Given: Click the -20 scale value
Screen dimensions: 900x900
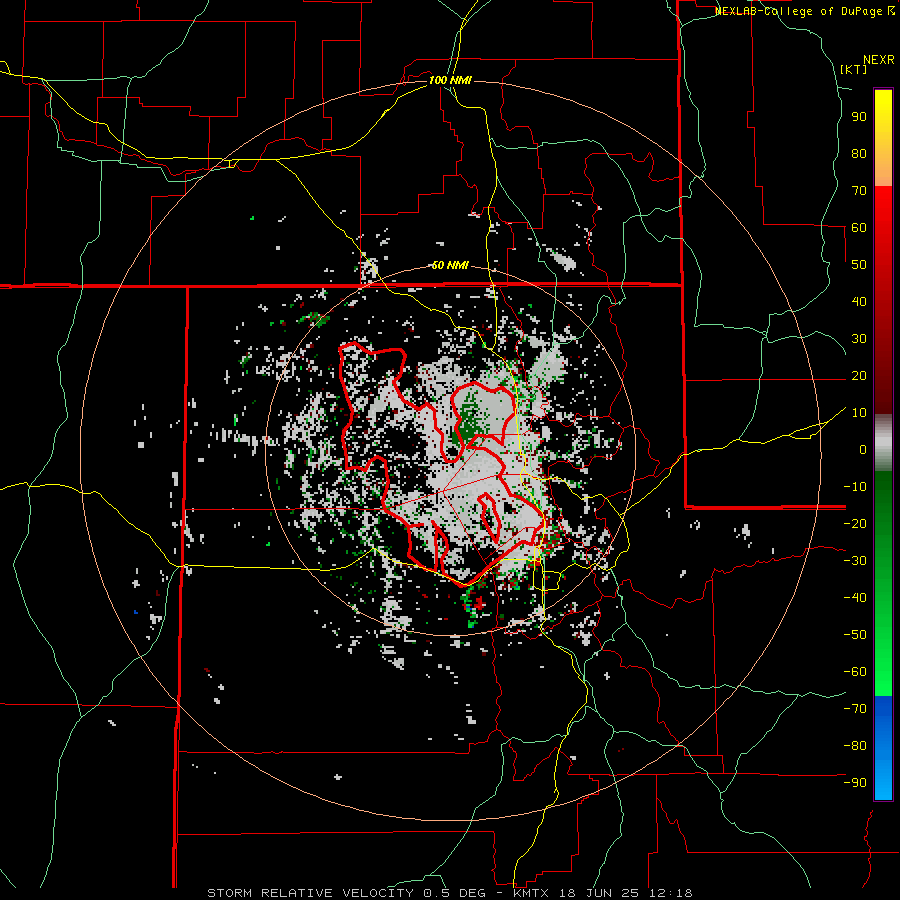Looking at the screenshot, I should point(855,523).
